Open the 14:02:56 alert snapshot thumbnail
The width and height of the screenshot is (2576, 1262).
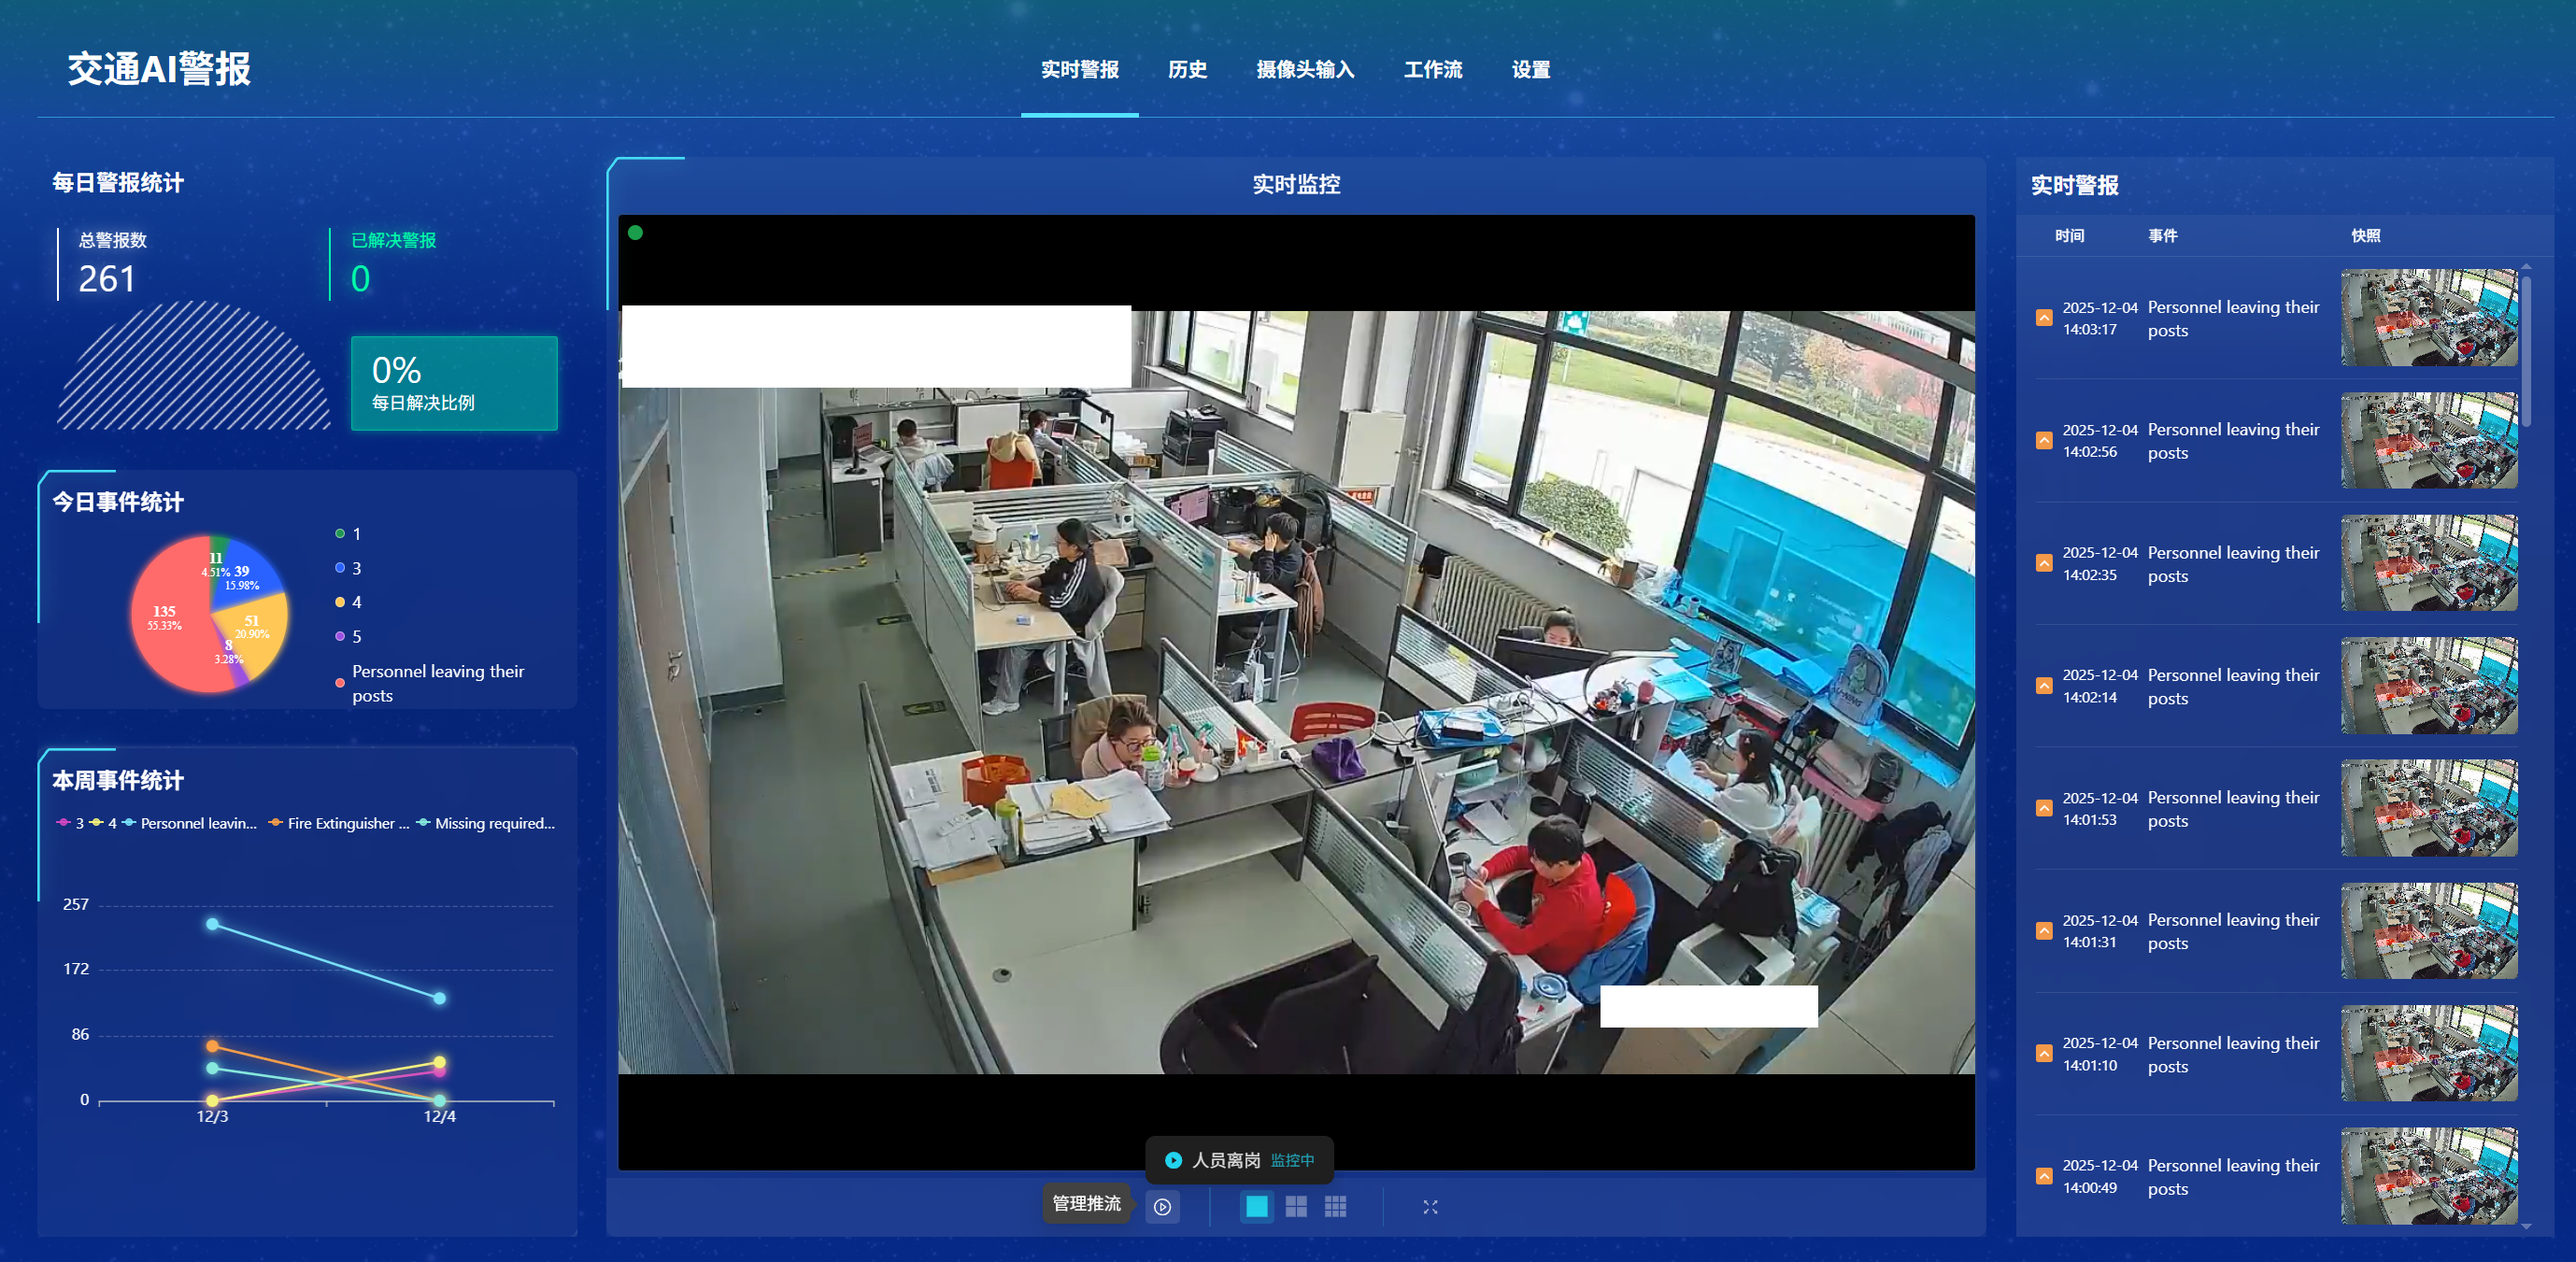(2428, 441)
